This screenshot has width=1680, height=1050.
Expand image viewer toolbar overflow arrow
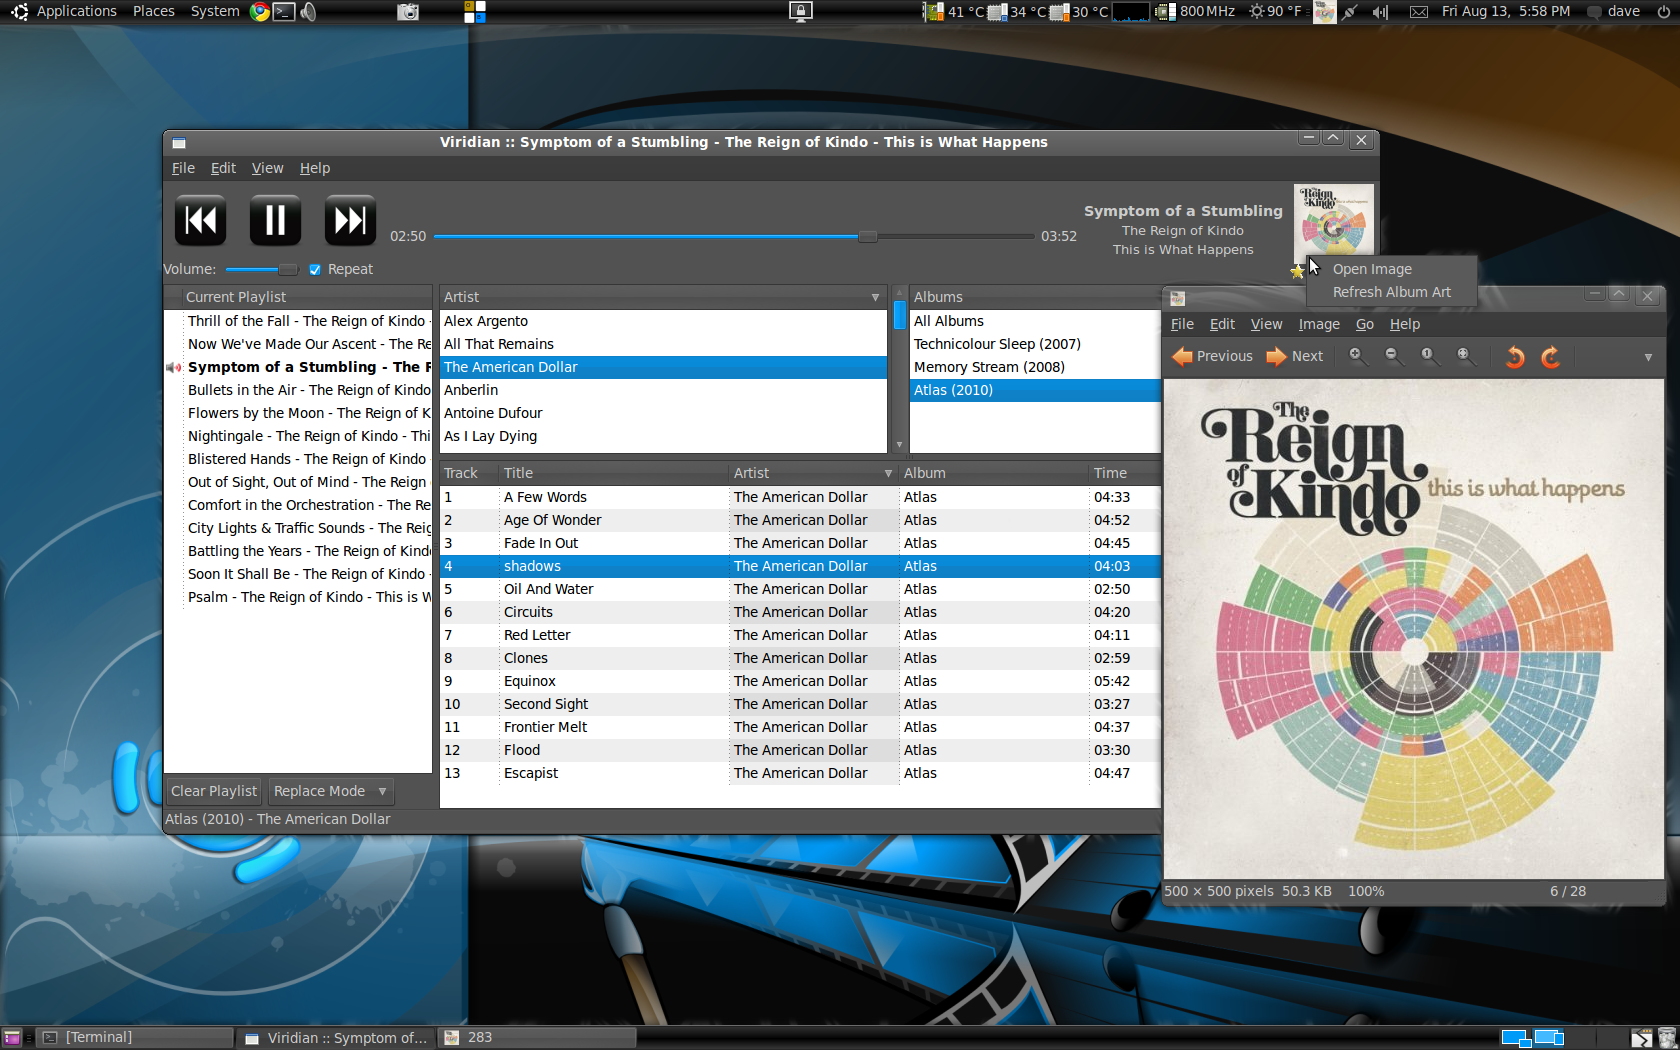1648,357
